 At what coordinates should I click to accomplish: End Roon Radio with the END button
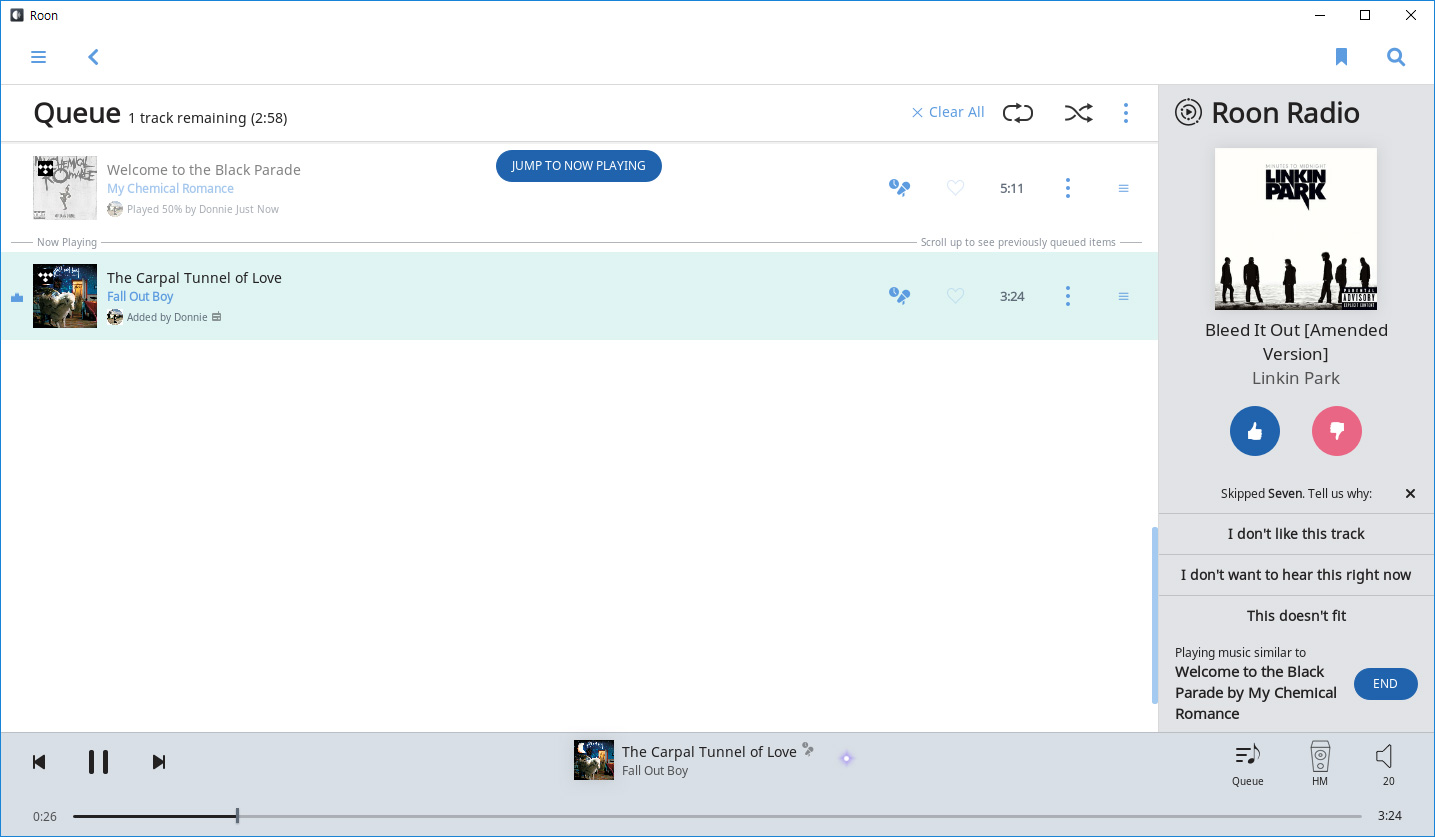point(1385,684)
